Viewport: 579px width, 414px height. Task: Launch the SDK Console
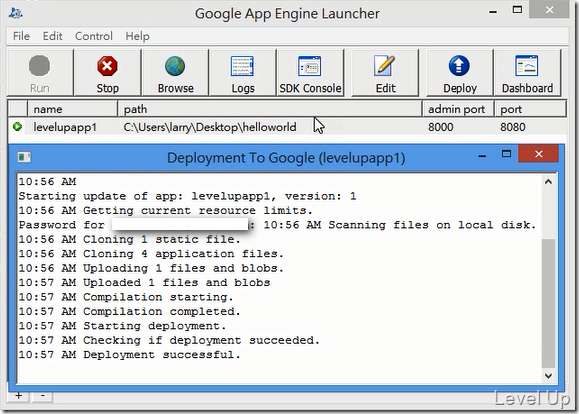310,73
